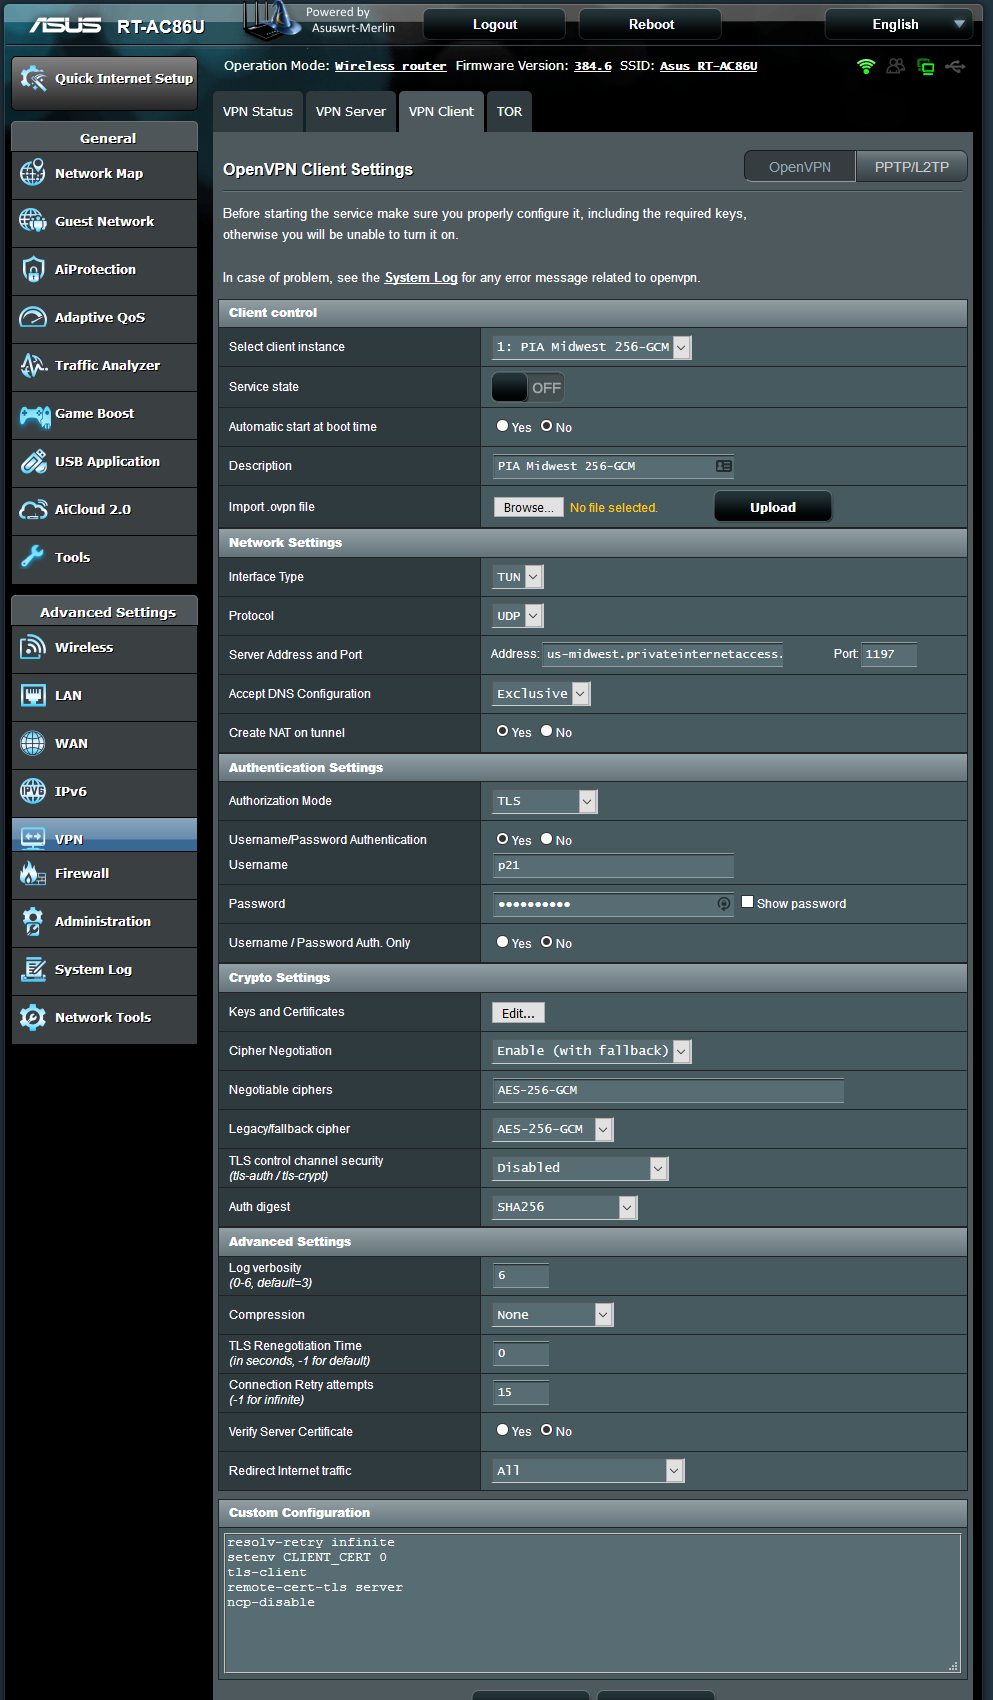Open the TLS control channel security dropdown
This screenshot has width=993, height=1700.
580,1168
